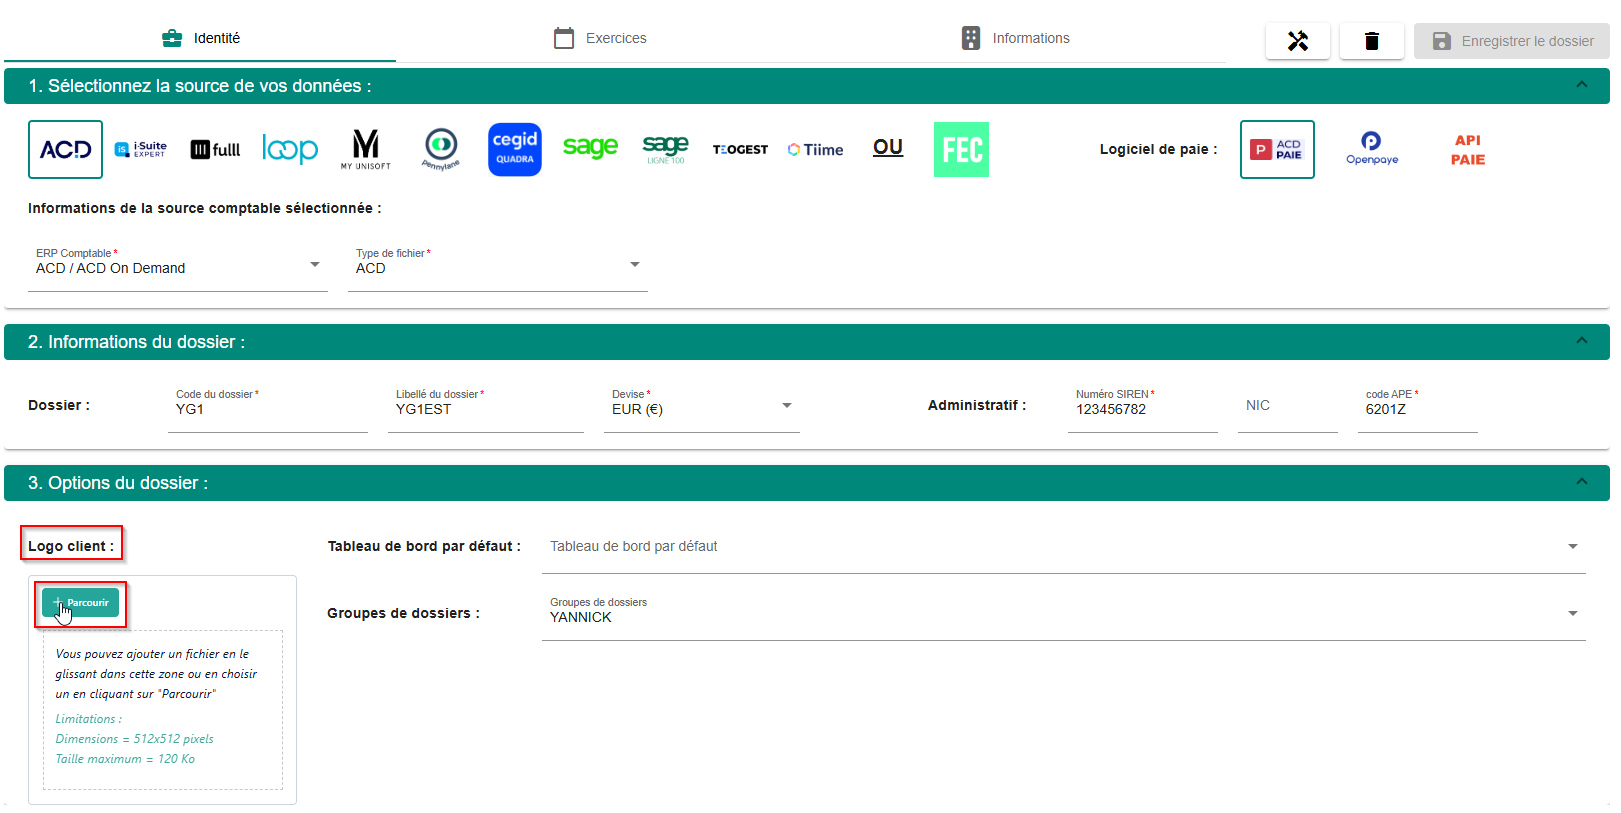Select the ACD accounting source logo

coord(65,149)
